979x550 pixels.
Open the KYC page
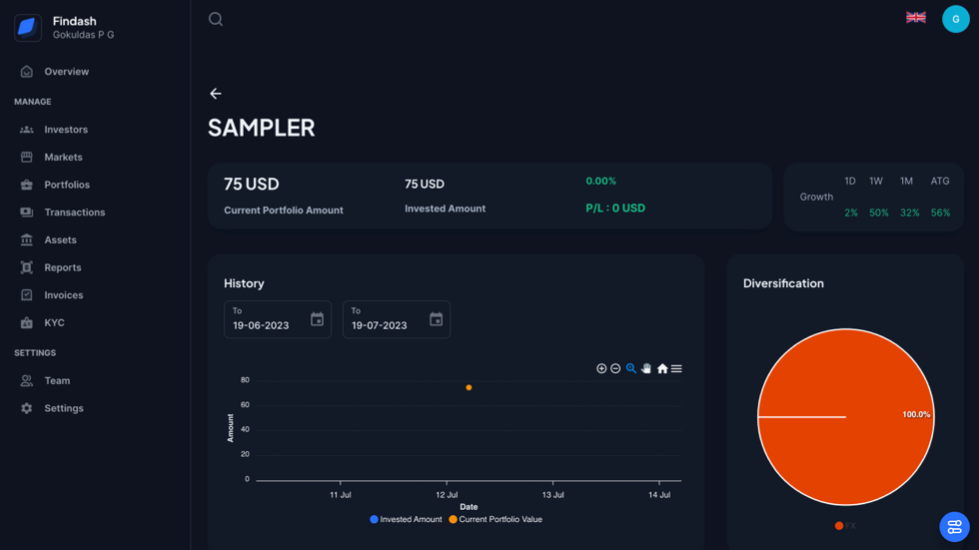click(x=54, y=323)
